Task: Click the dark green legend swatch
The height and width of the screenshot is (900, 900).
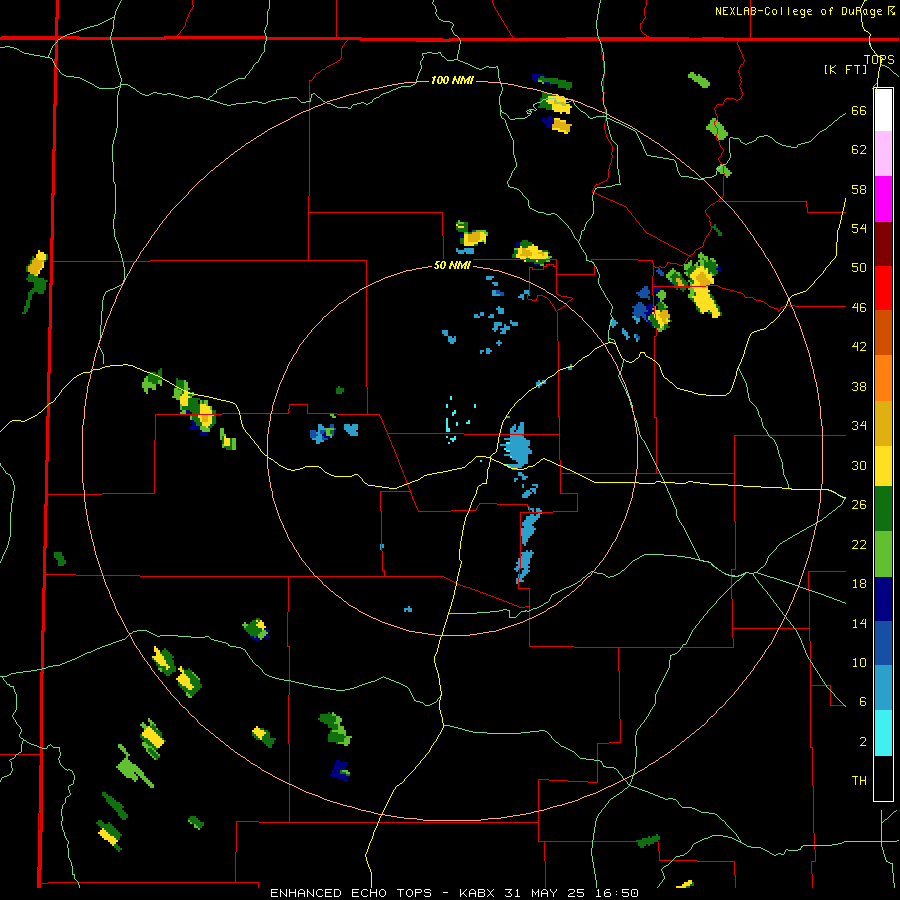Action: 883,509
